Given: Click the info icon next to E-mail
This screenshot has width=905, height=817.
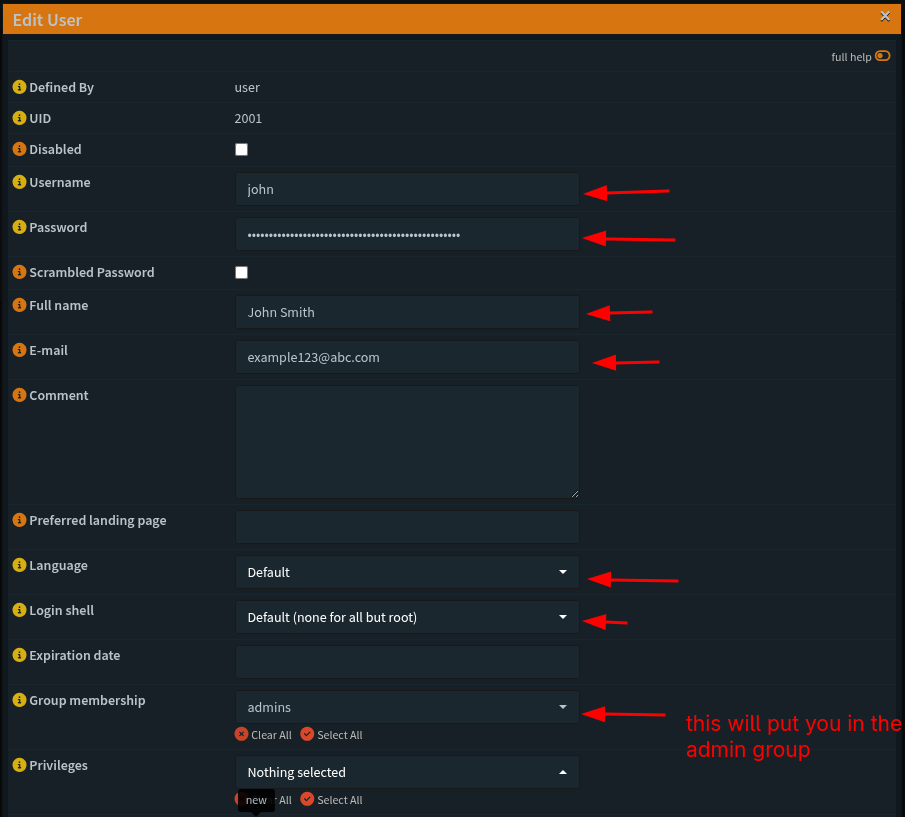Looking at the screenshot, I should [19, 350].
